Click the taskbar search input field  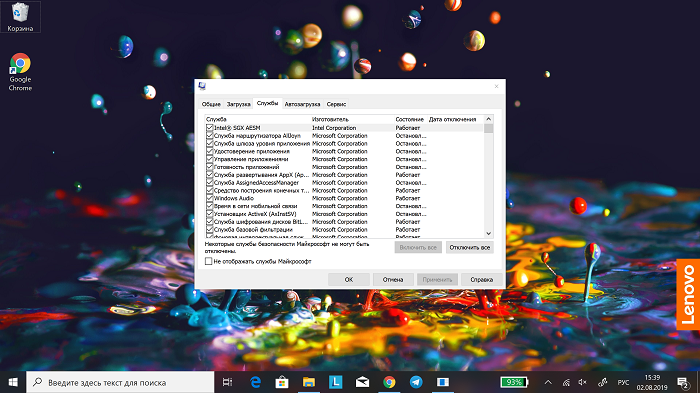click(x=121, y=382)
